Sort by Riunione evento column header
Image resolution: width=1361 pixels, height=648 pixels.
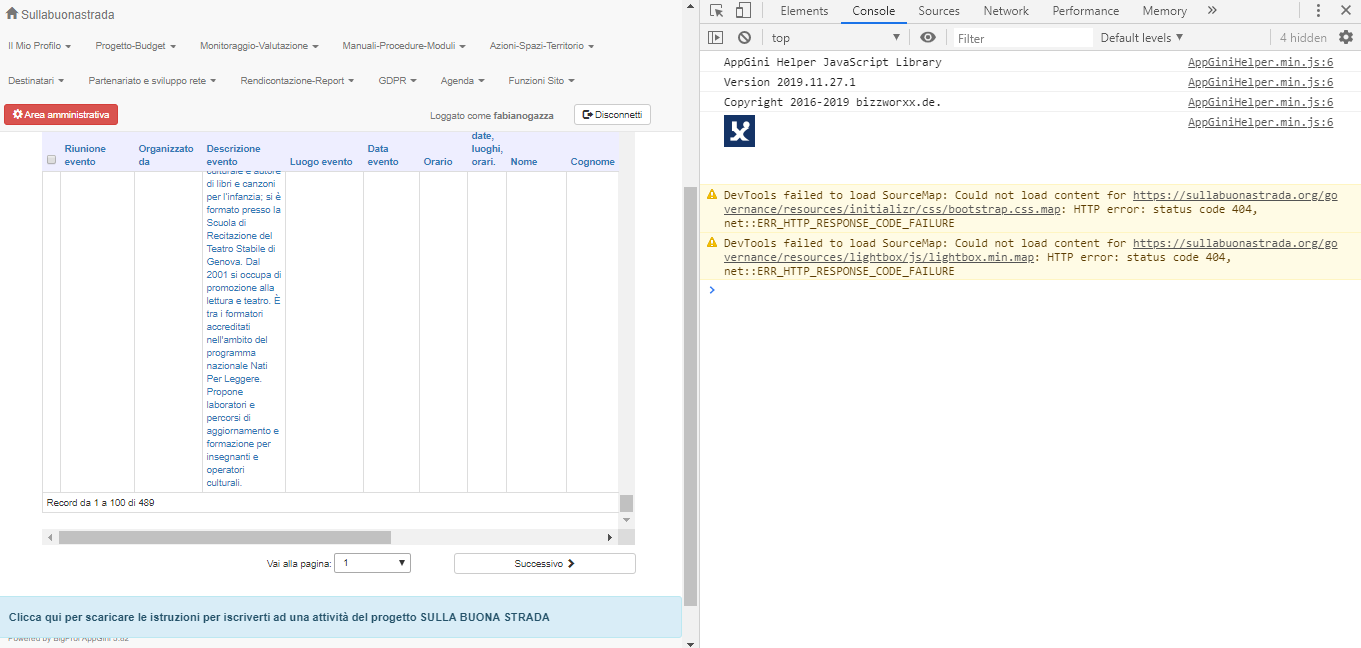(85, 155)
